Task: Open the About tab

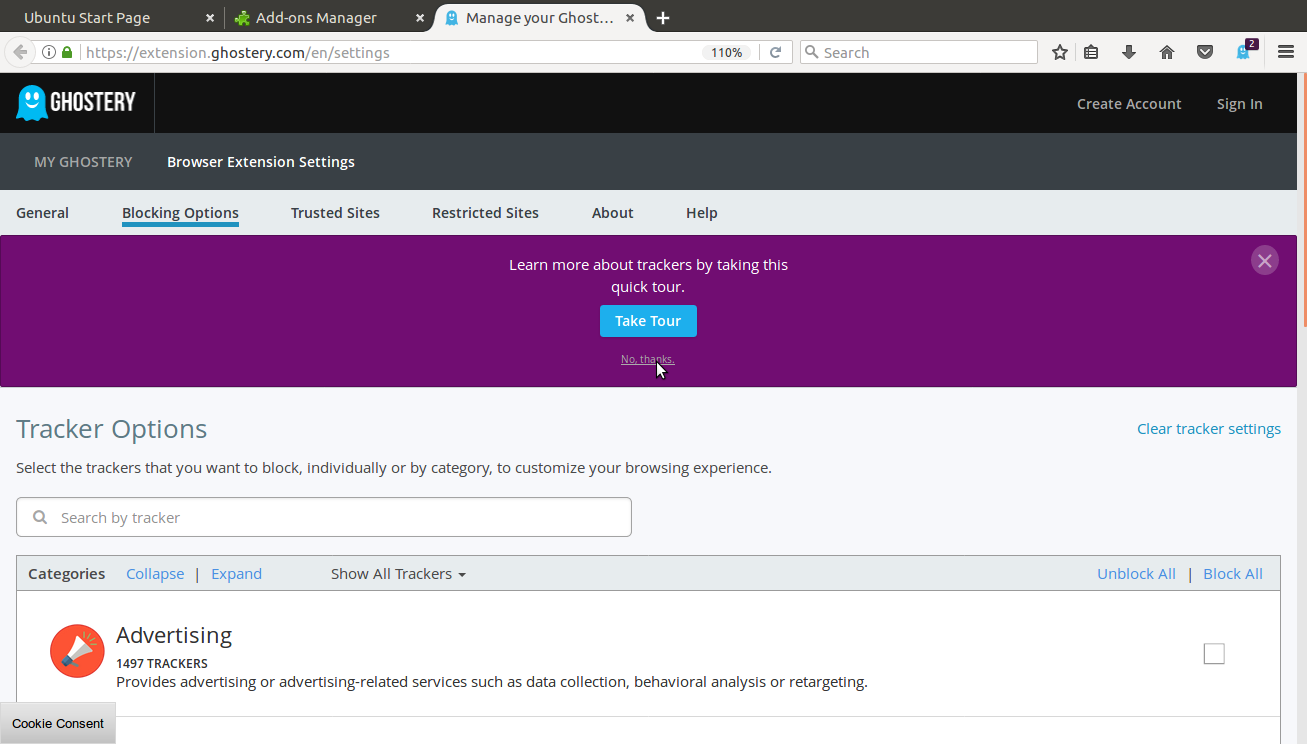Action: coord(612,212)
